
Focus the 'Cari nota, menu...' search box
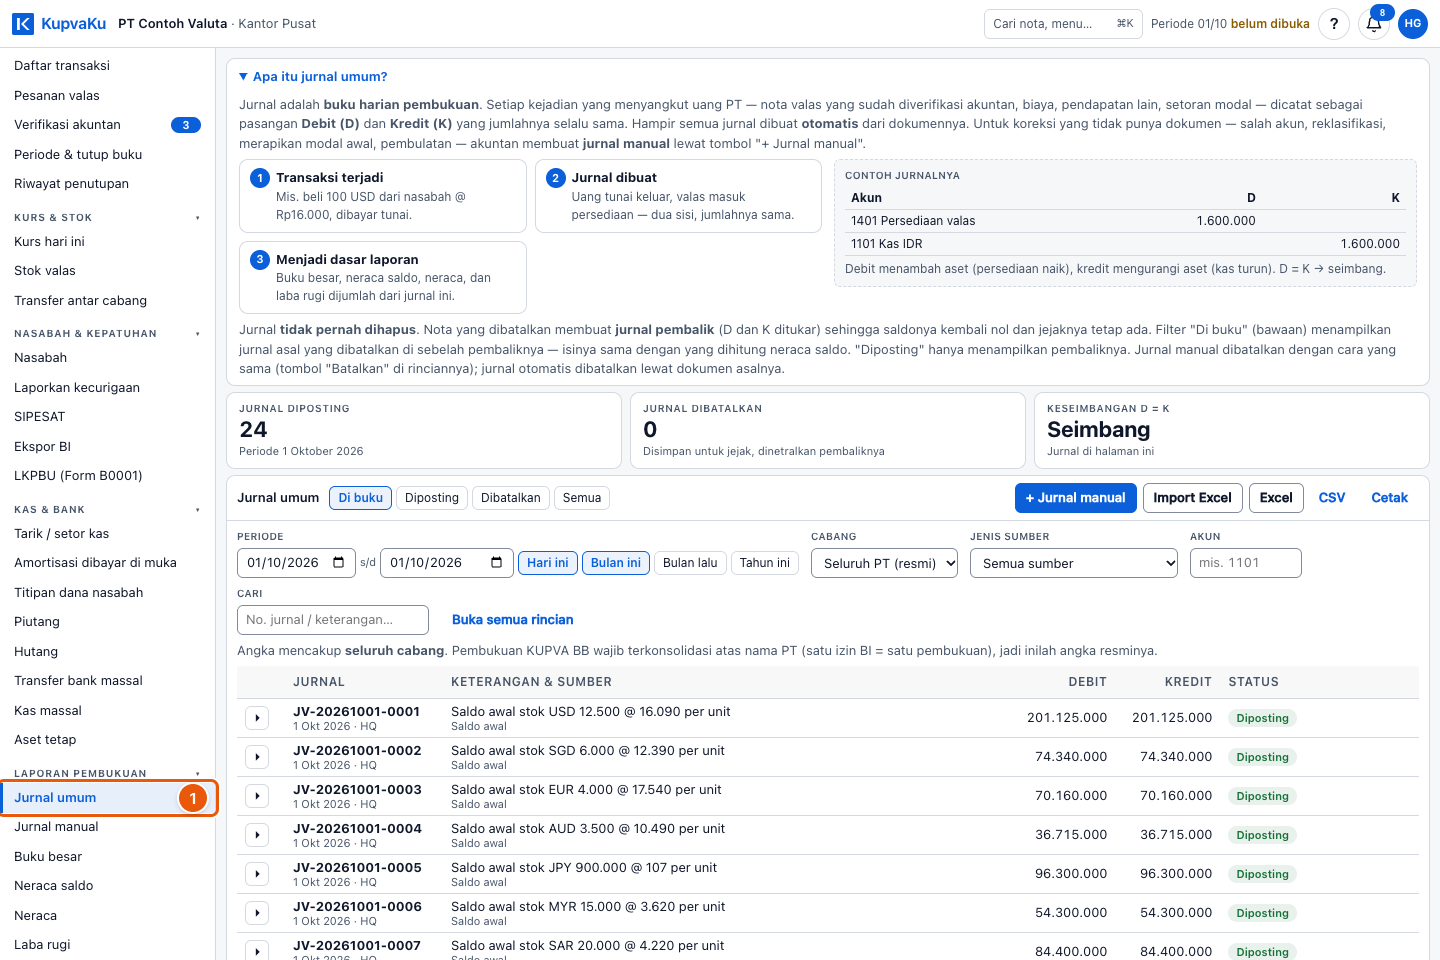tap(1063, 24)
